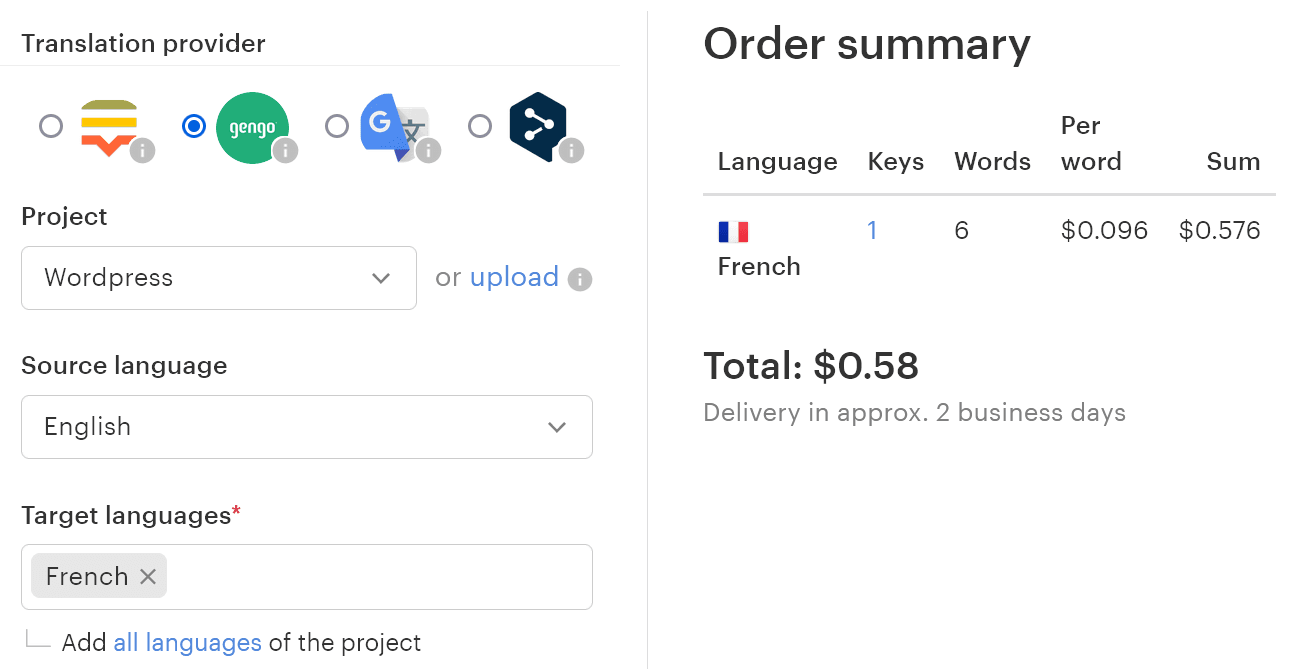Open the French keys count link

tap(872, 231)
